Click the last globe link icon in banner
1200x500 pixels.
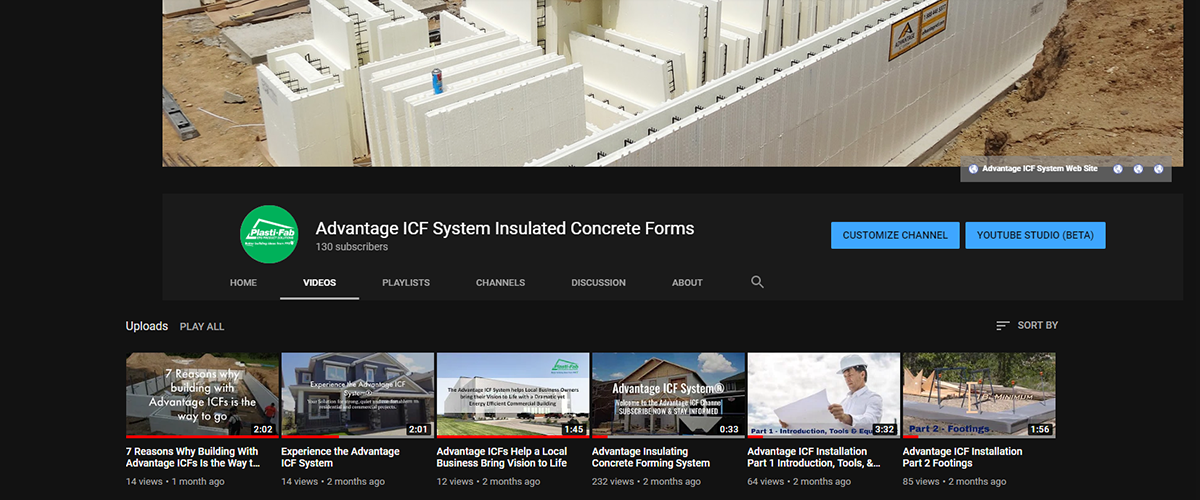1158,169
